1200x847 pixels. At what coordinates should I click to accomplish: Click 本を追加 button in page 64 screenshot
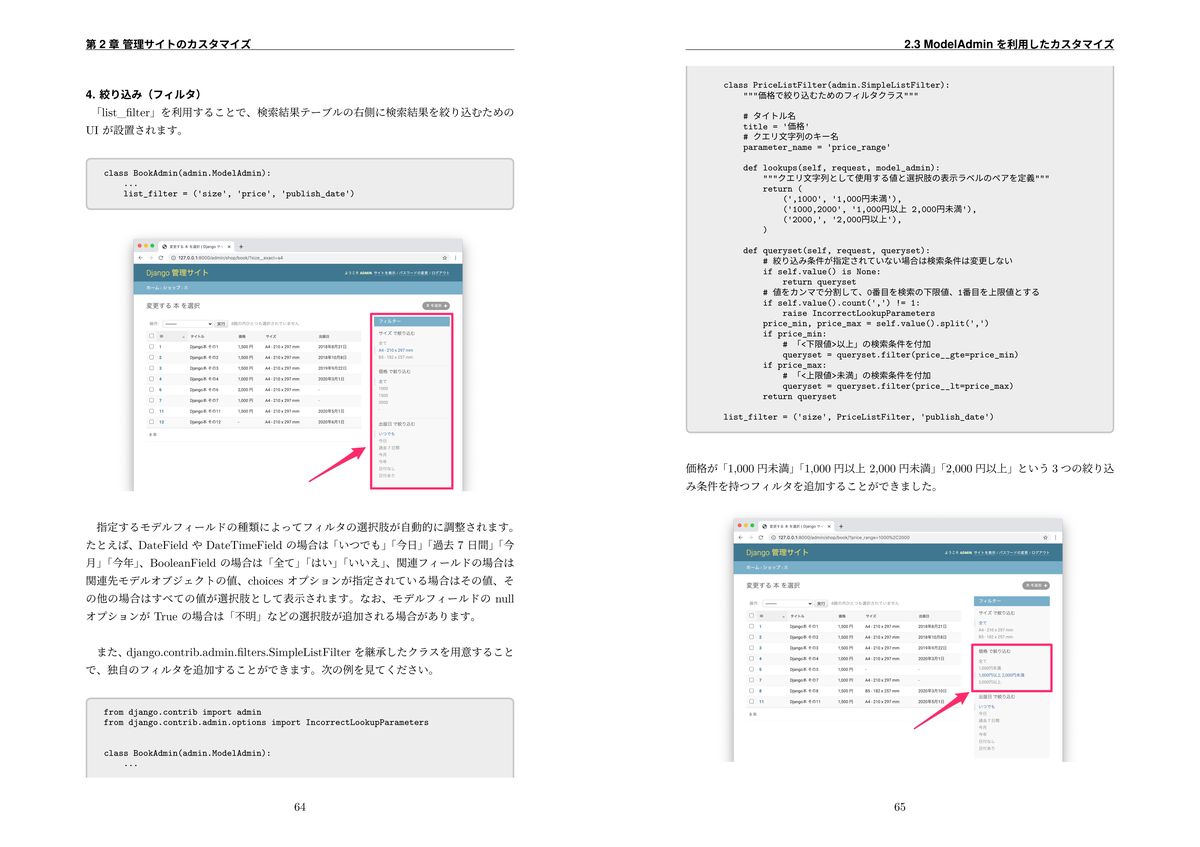(436, 306)
